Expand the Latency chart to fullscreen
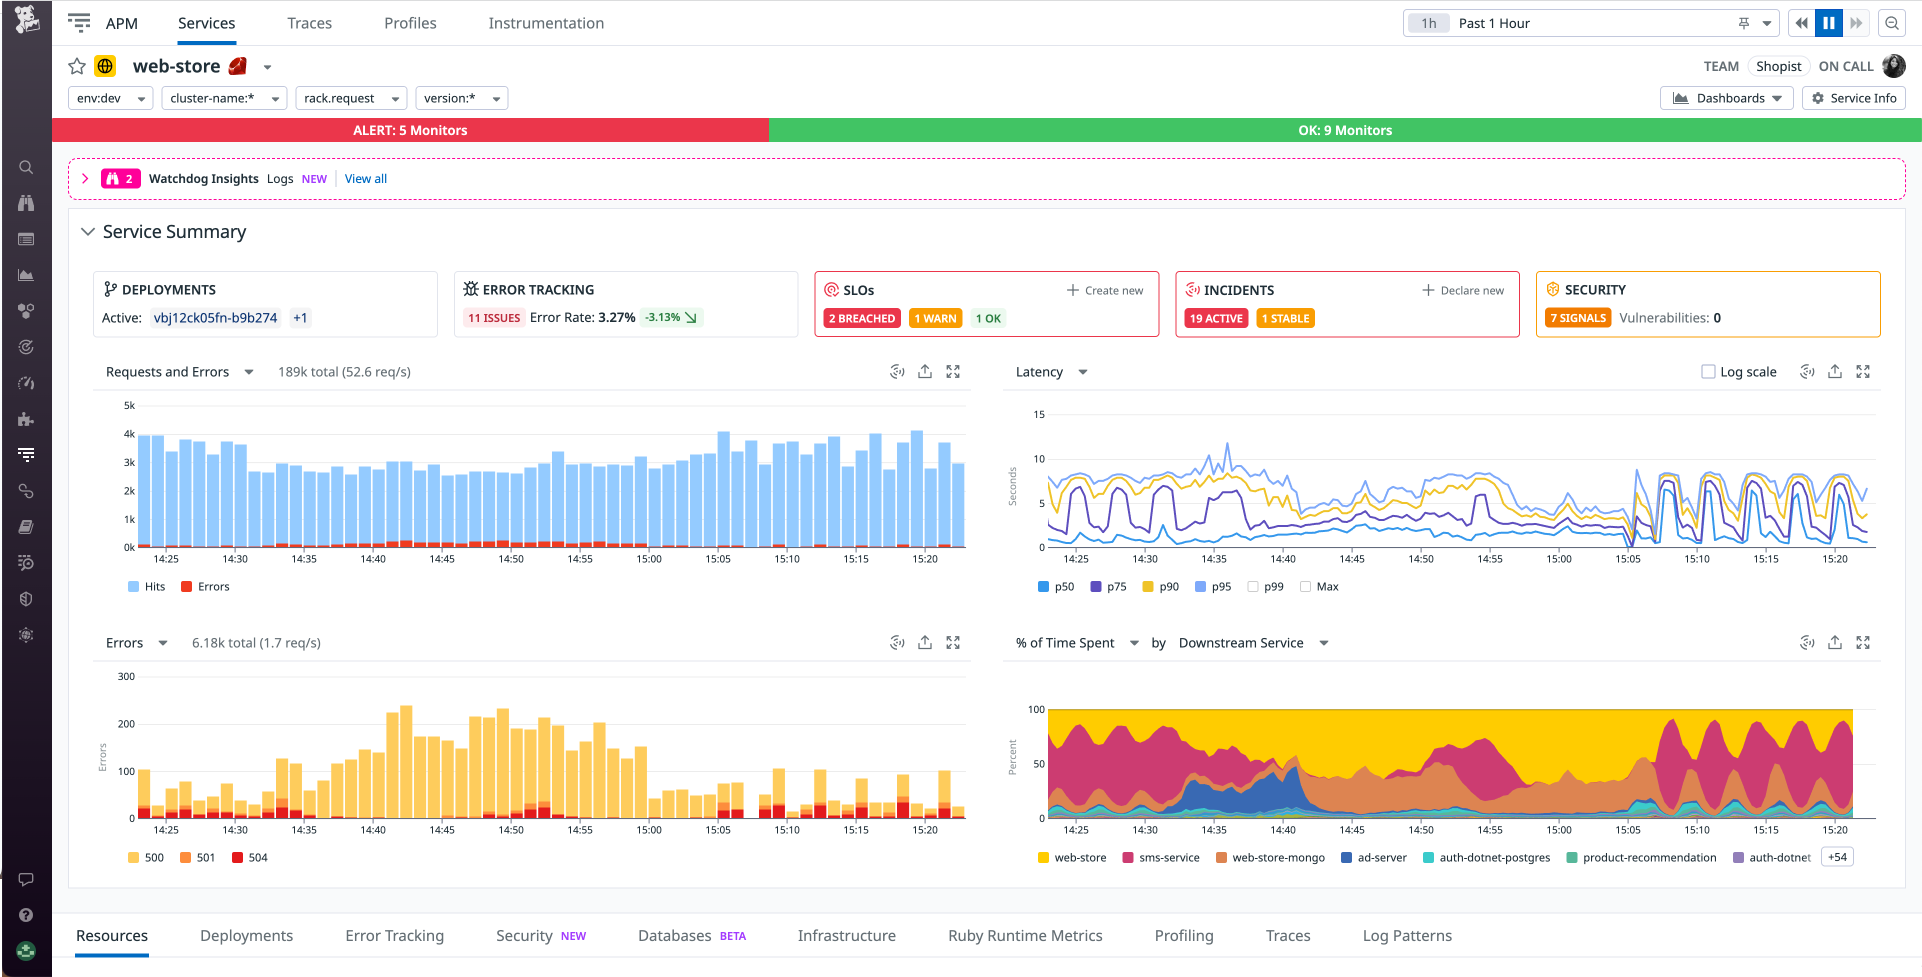 click(x=1863, y=371)
